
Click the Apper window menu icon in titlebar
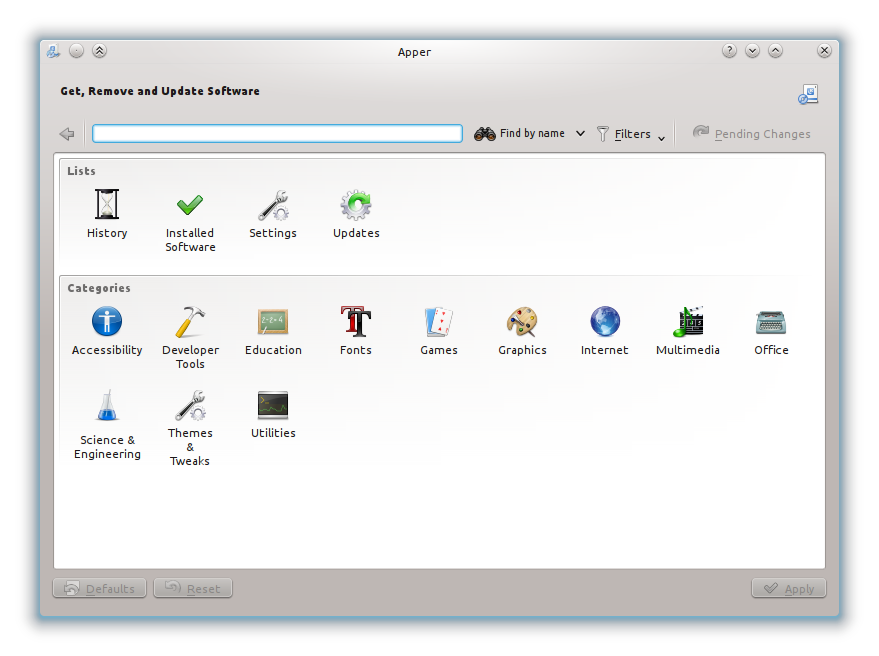coord(53,51)
